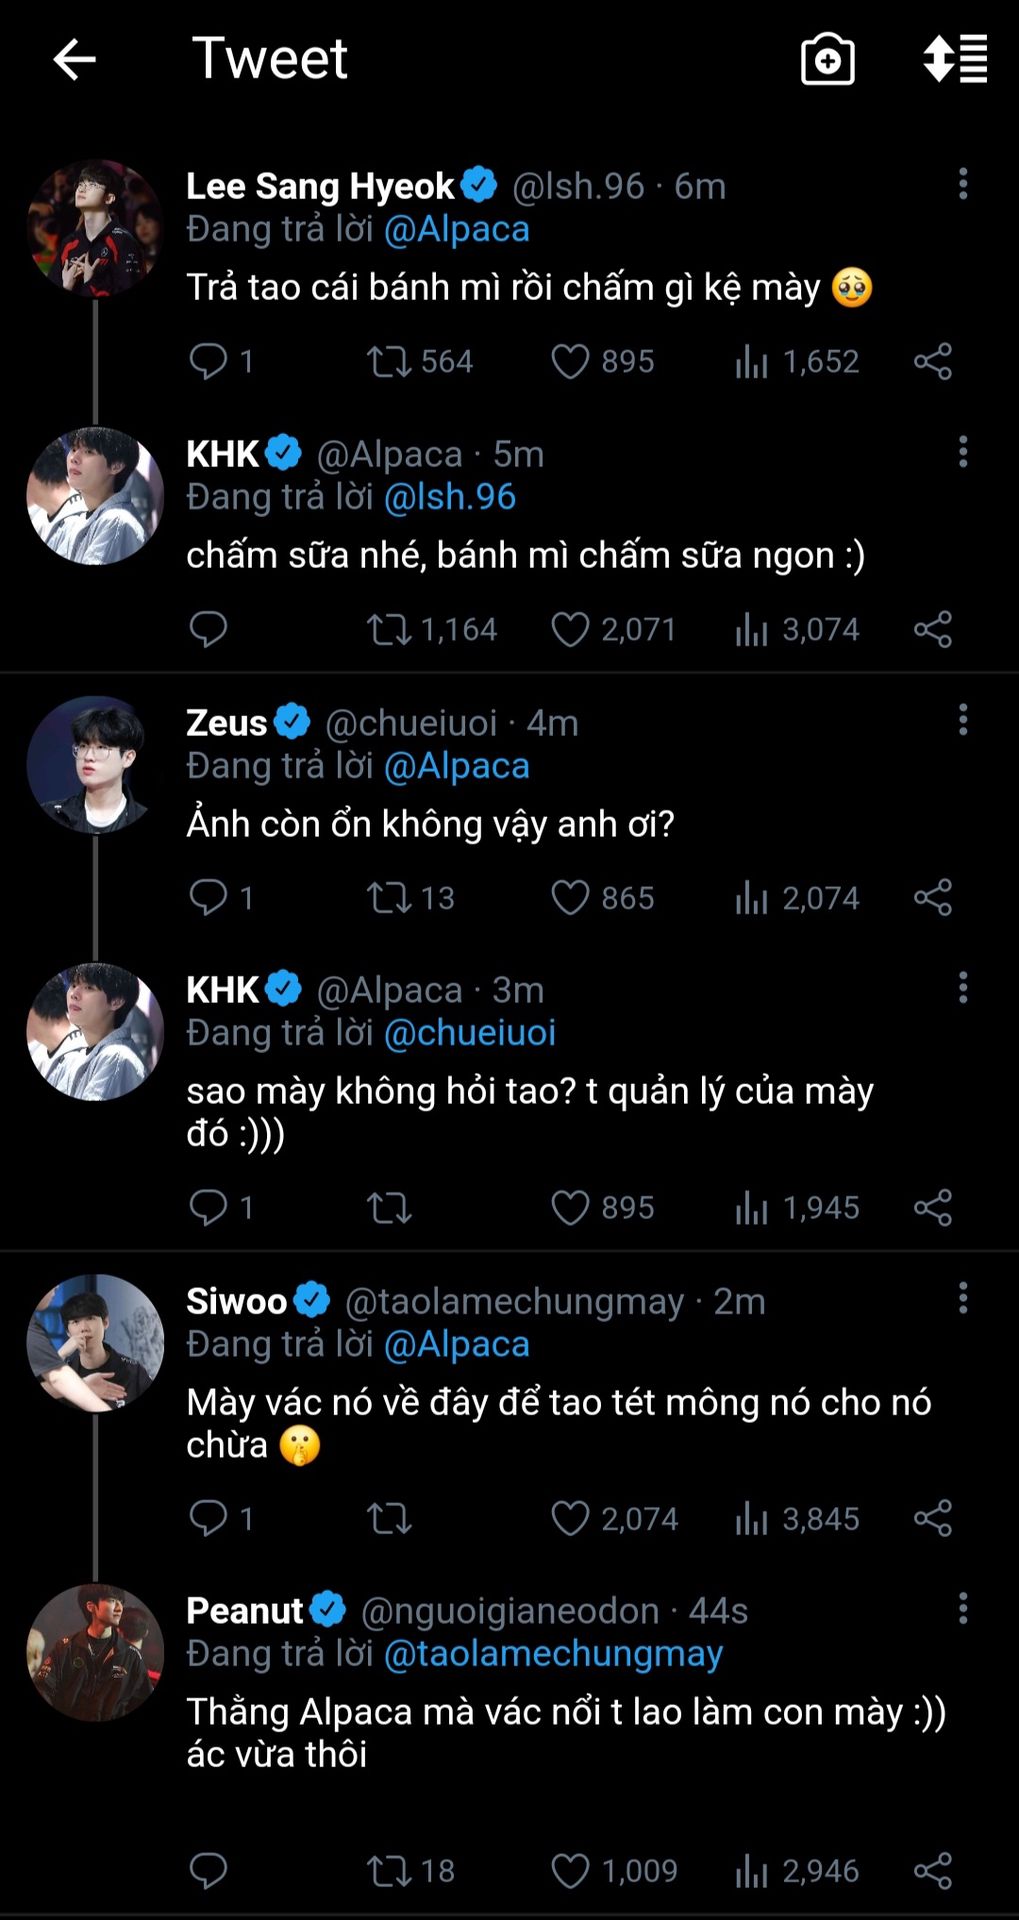This screenshot has width=1019, height=1920.
Task: Reply to Peanut's tweet
Action: coord(208,1871)
